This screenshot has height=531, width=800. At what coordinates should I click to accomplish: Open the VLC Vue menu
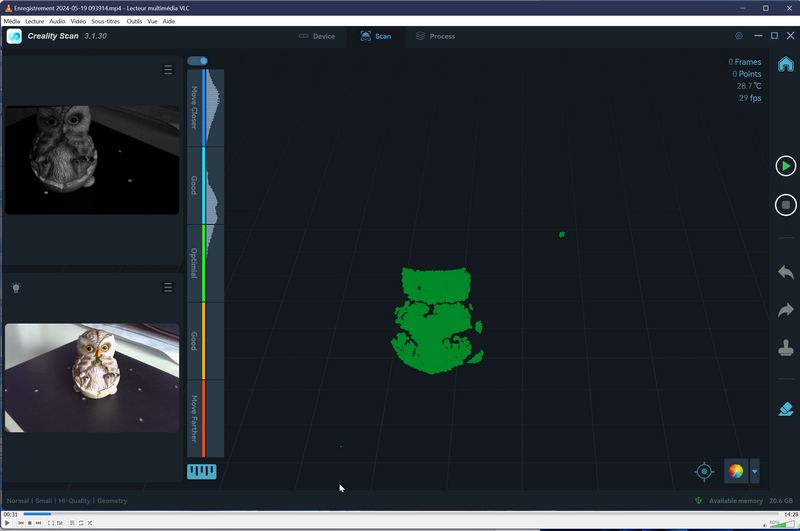click(x=152, y=21)
